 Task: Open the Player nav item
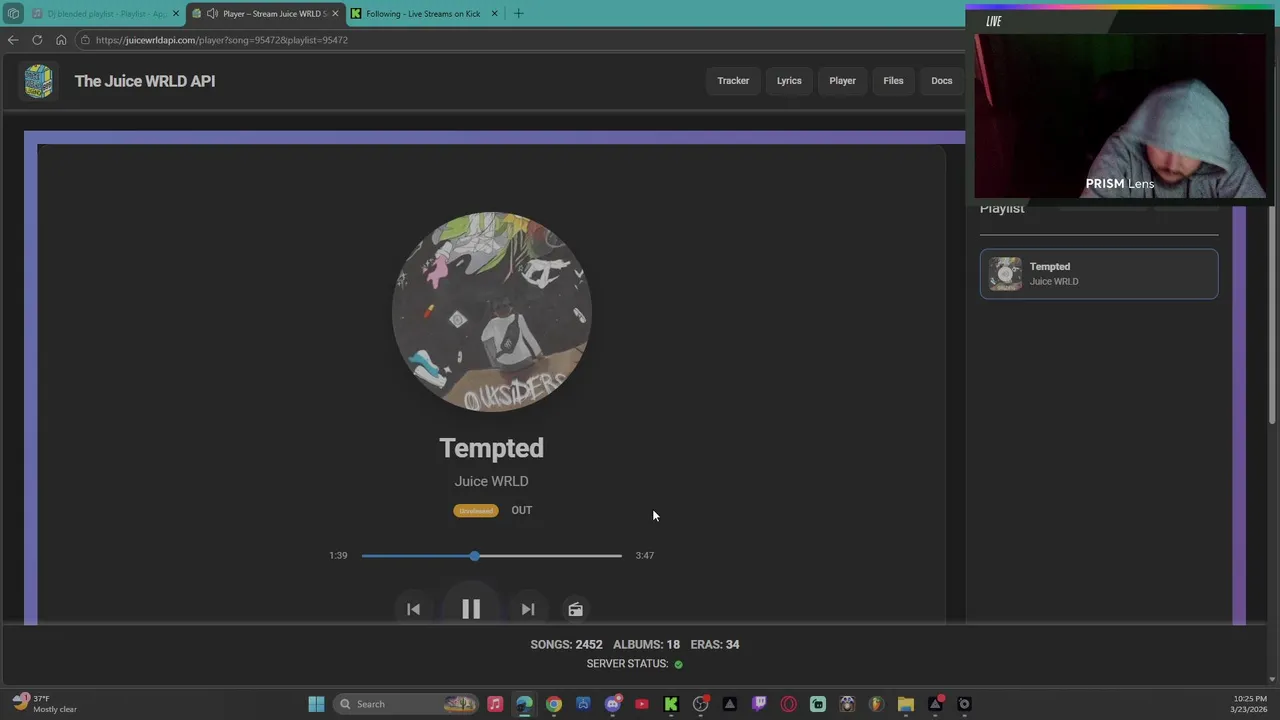pos(842,81)
